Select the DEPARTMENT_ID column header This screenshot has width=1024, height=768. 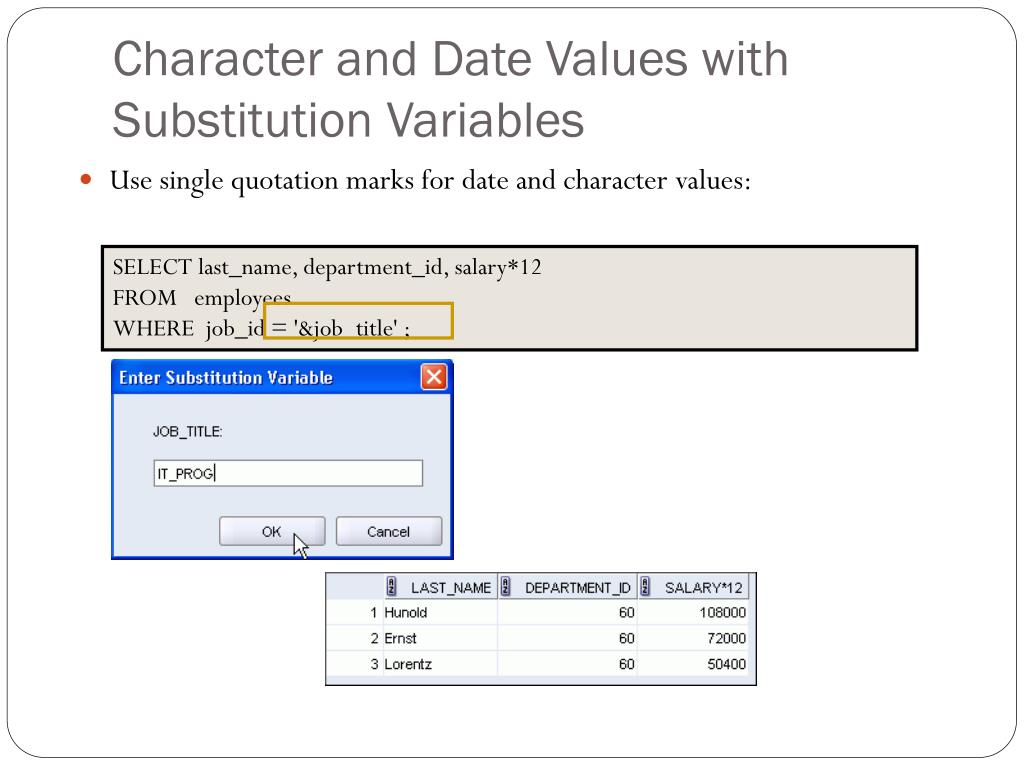(x=568, y=587)
